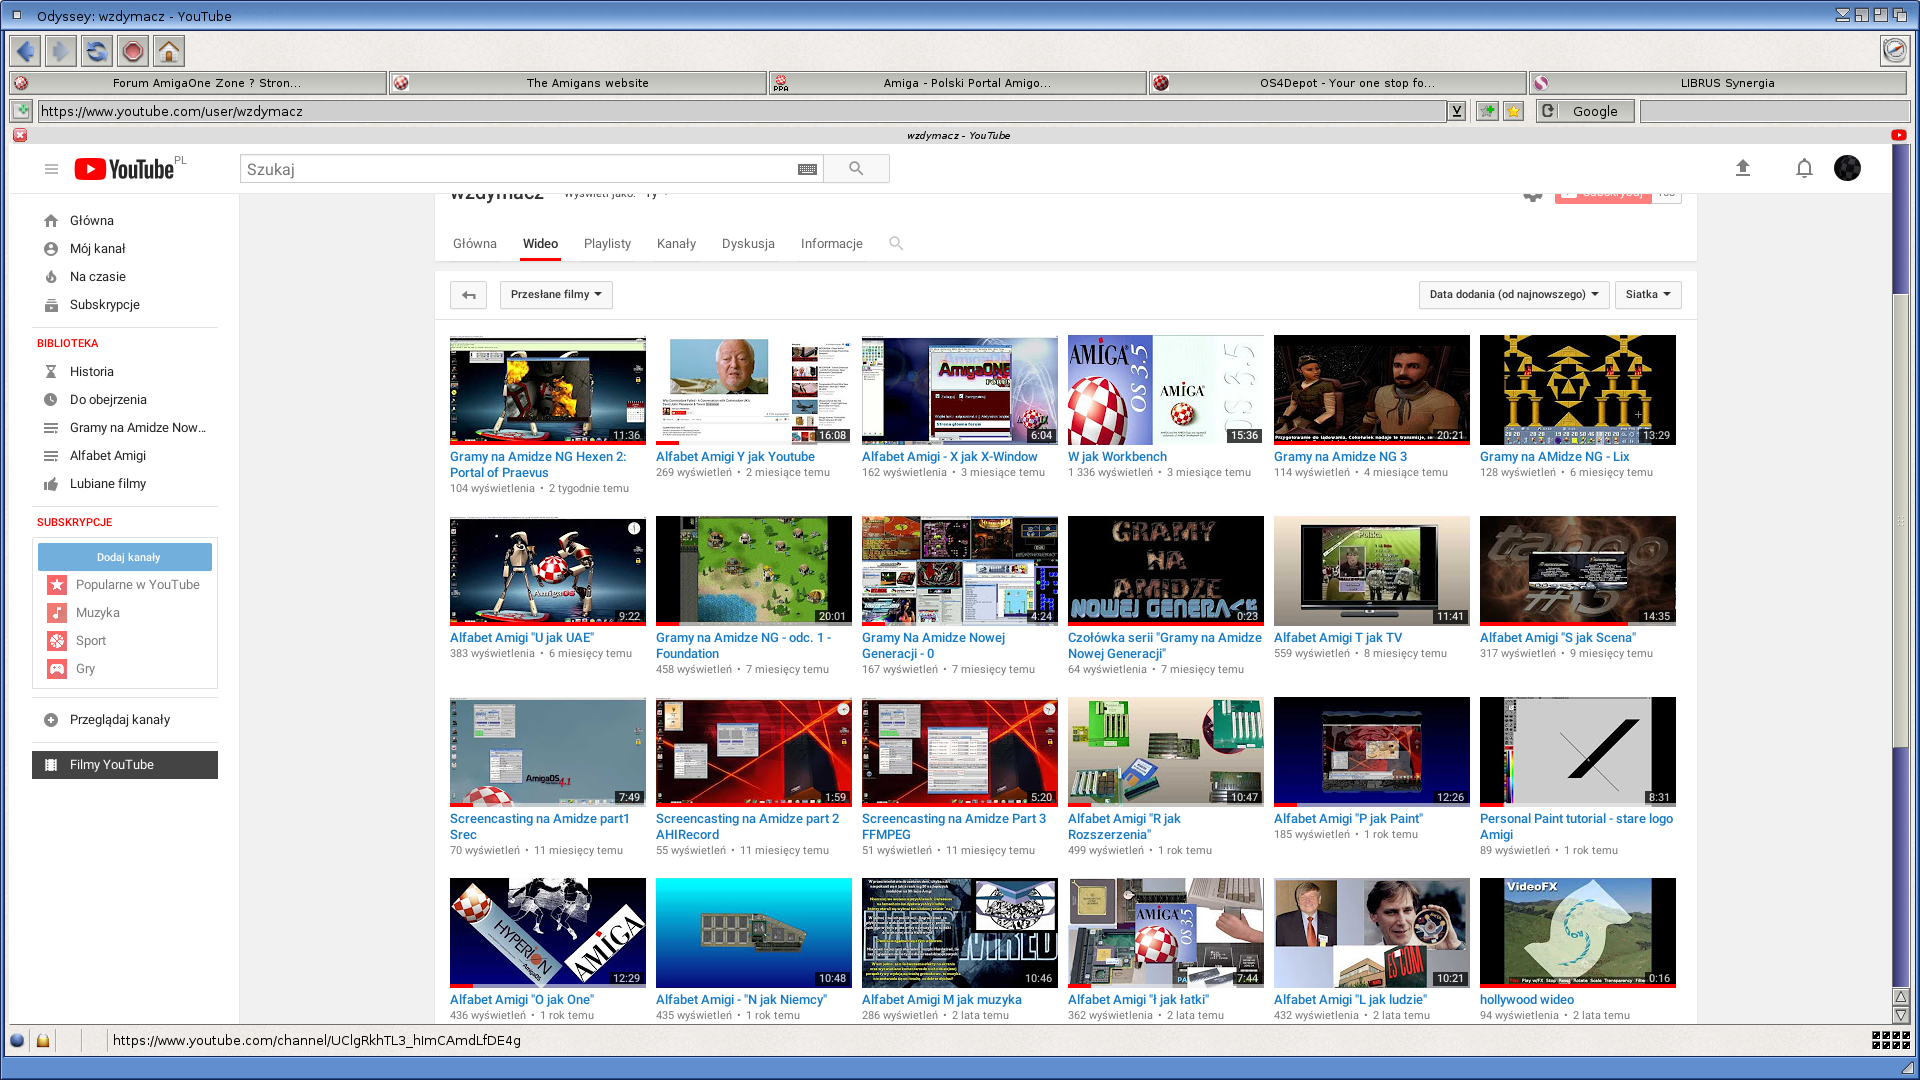Viewport: 1920px width, 1080px height.
Task: Click the upload arrow icon
Action: pyautogui.click(x=1743, y=168)
